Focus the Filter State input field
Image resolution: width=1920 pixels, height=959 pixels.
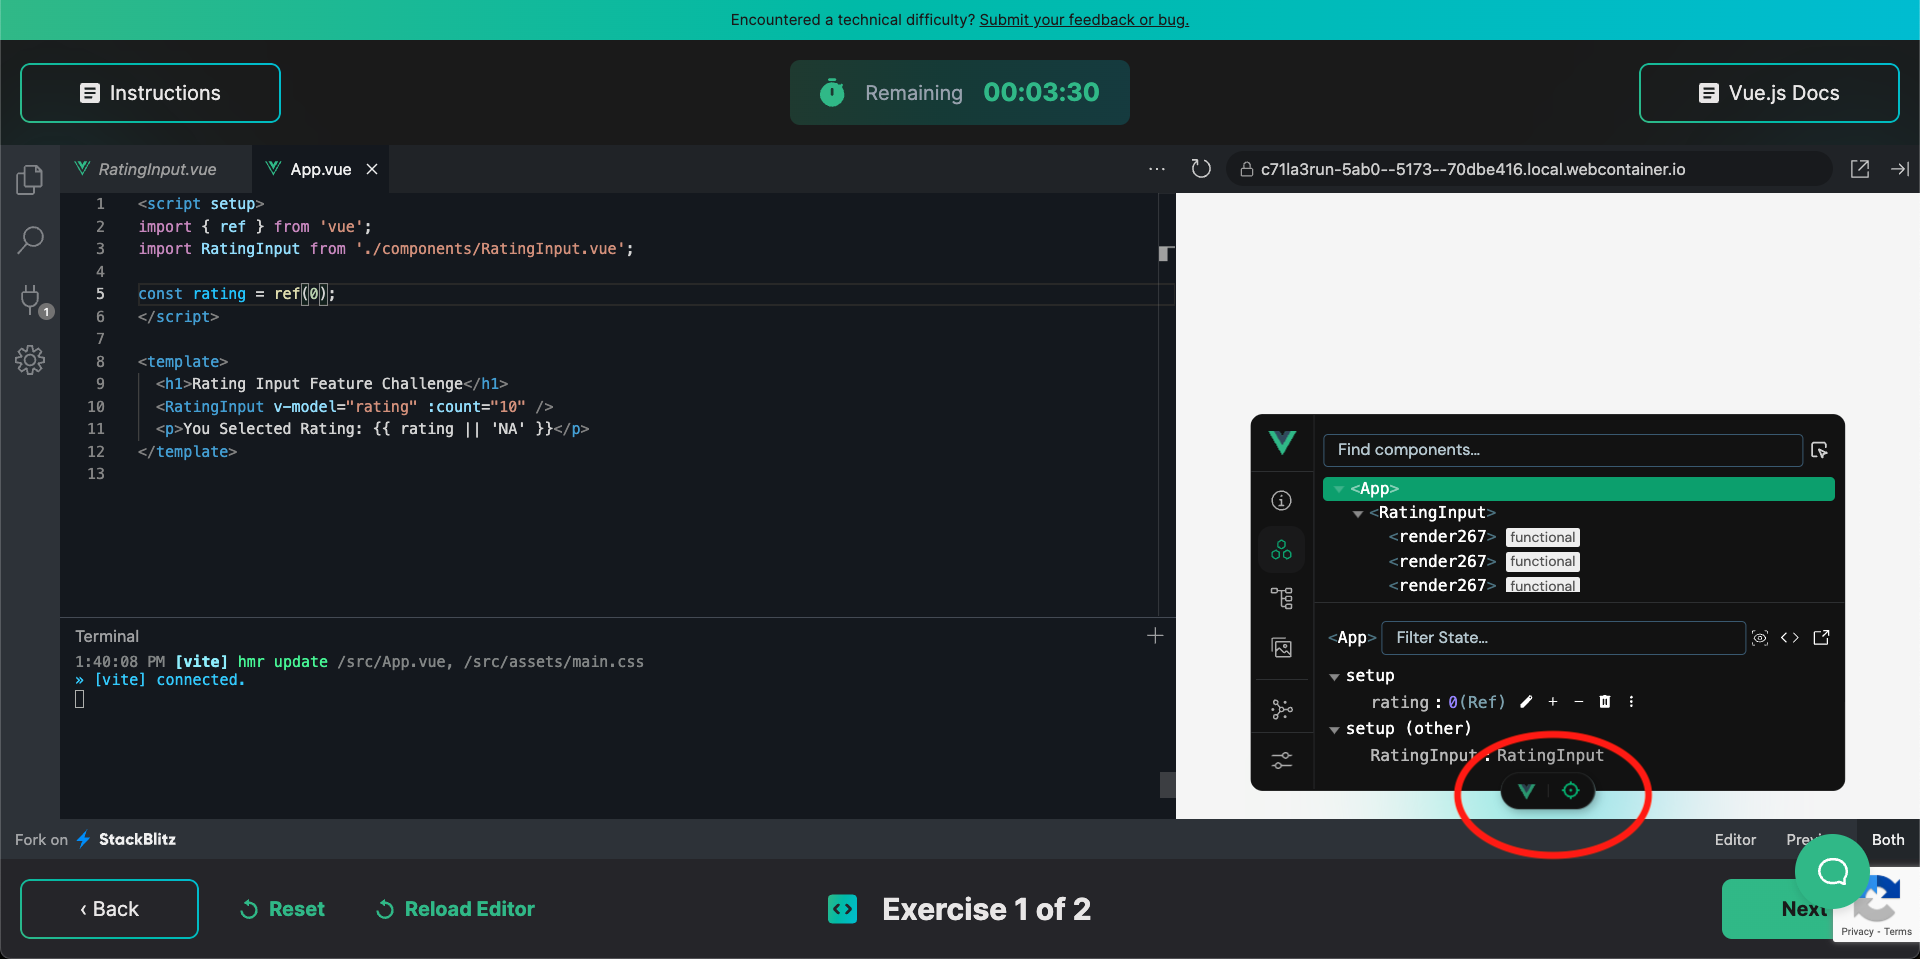(x=1564, y=638)
